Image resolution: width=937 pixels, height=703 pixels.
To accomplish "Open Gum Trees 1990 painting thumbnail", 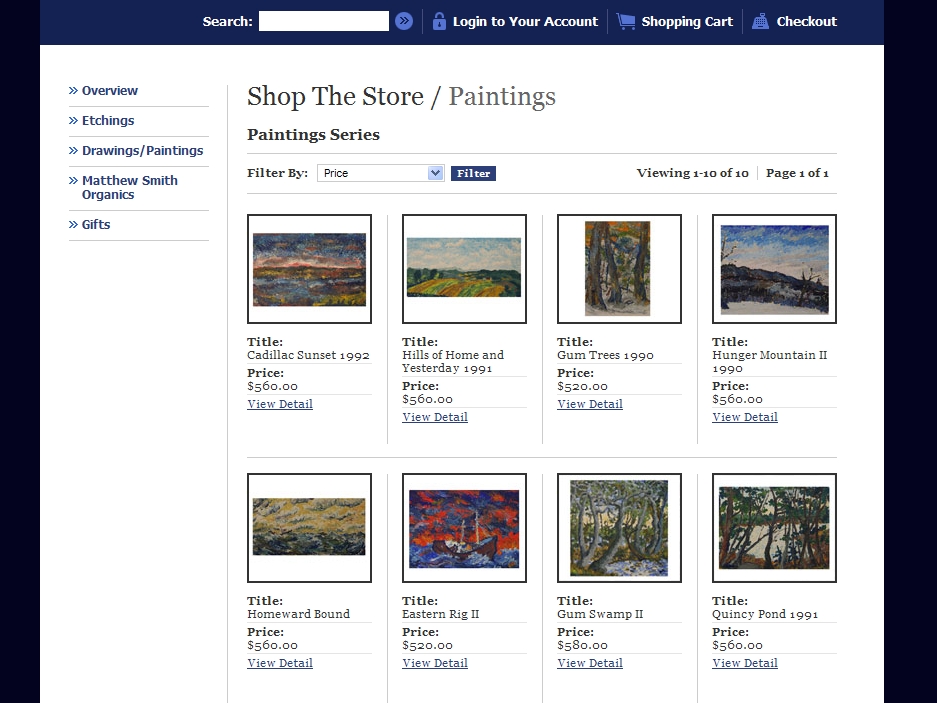I will tap(619, 269).
